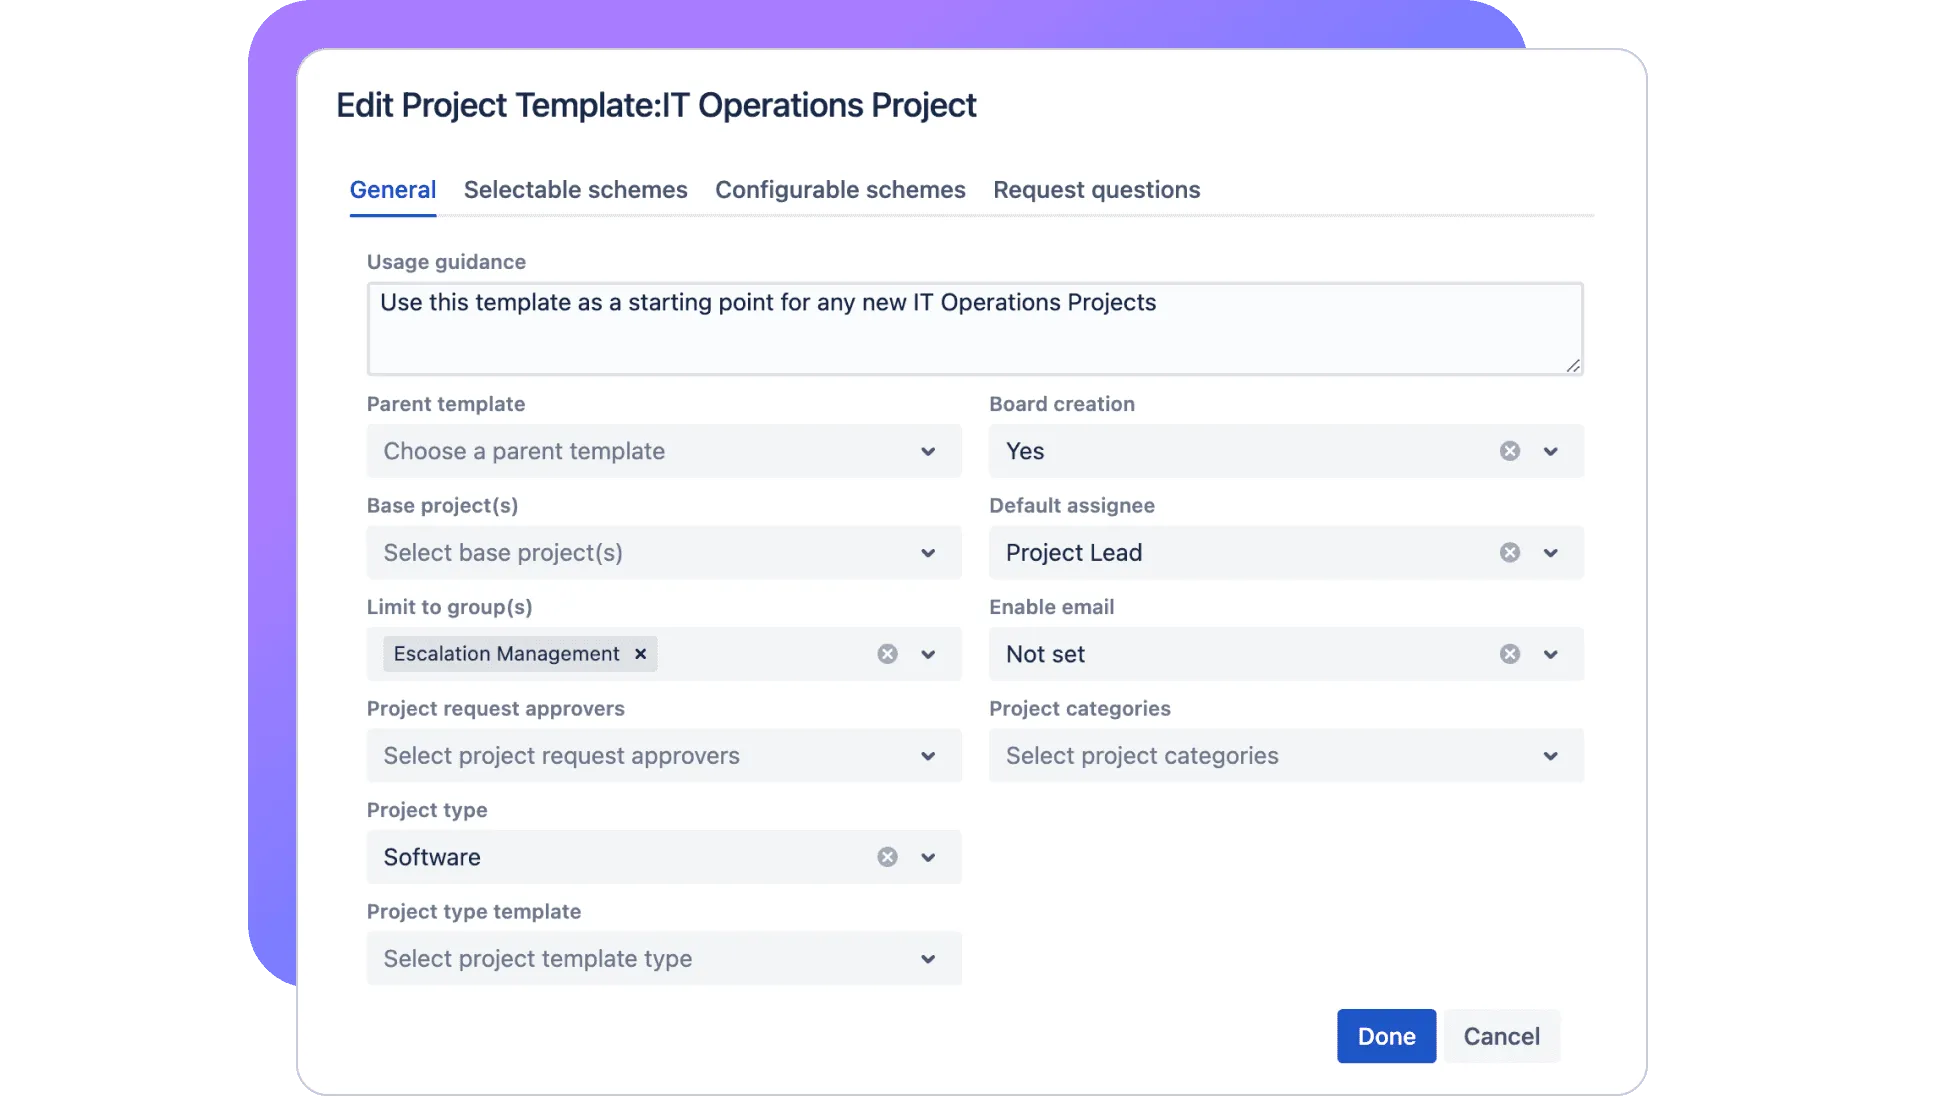Switch to the Selectable schemes tab
The image size is (1944, 1096).
(575, 190)
